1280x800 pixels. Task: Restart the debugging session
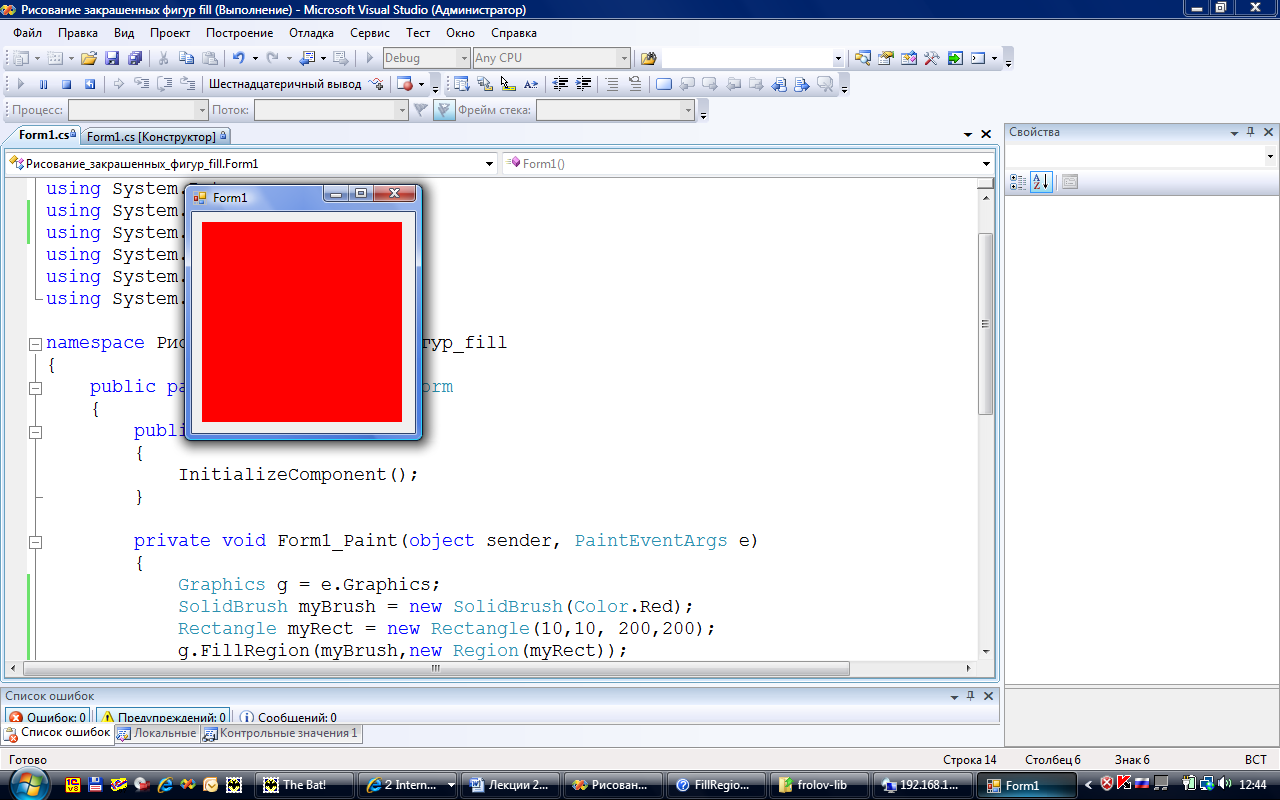click(89, 84)
